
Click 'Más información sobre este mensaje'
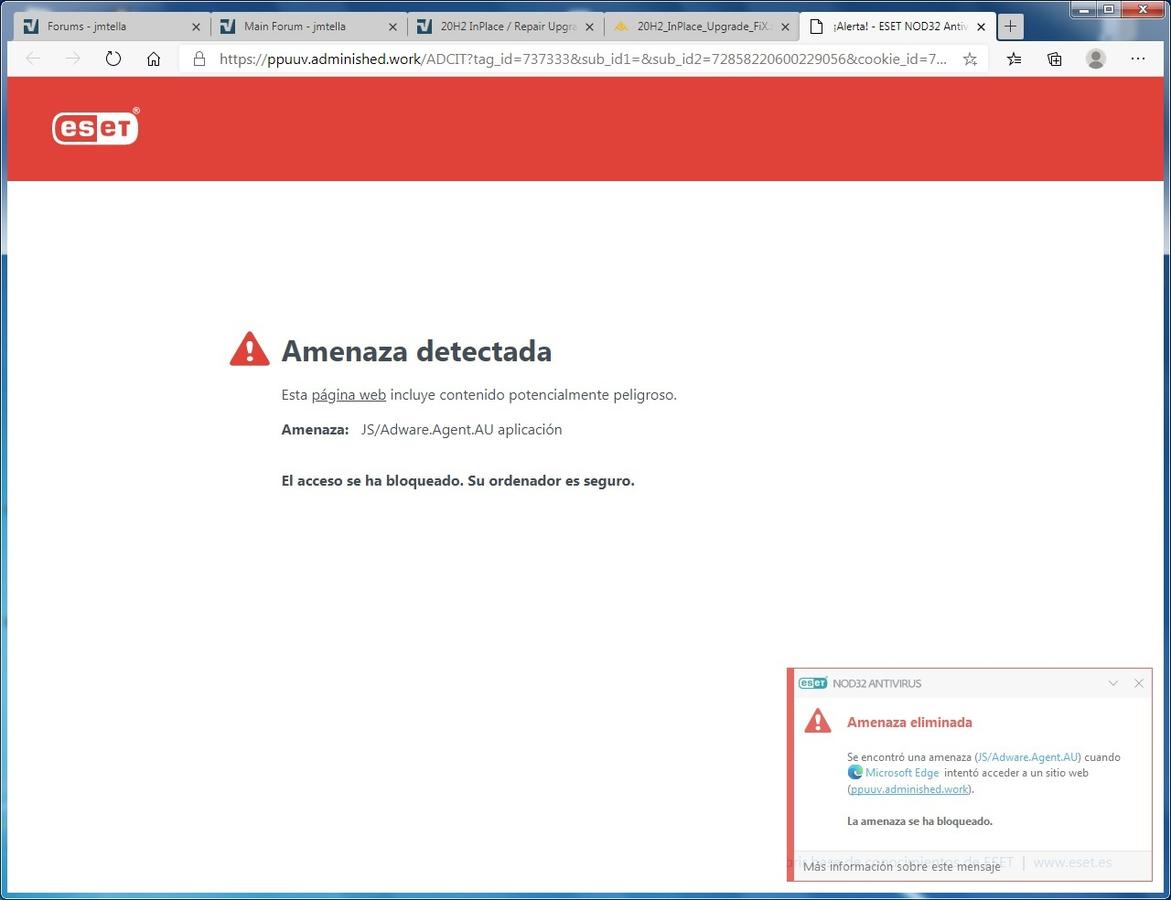[901, 866]
